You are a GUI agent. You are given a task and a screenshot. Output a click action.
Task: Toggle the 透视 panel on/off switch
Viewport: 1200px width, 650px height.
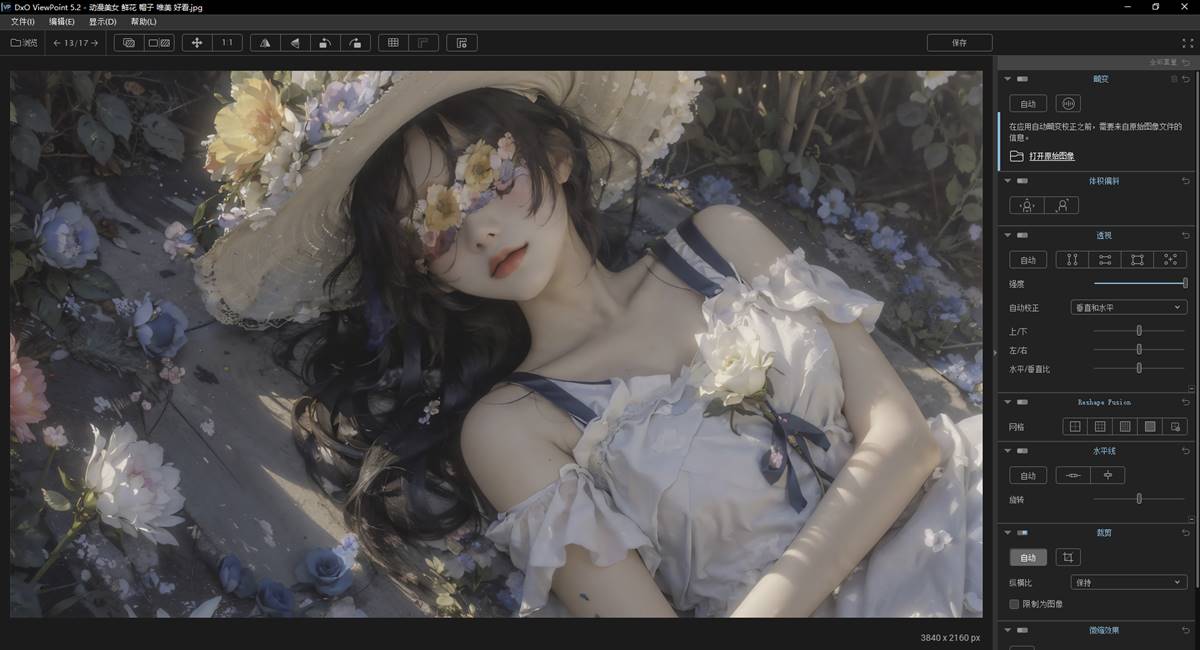1021,235
